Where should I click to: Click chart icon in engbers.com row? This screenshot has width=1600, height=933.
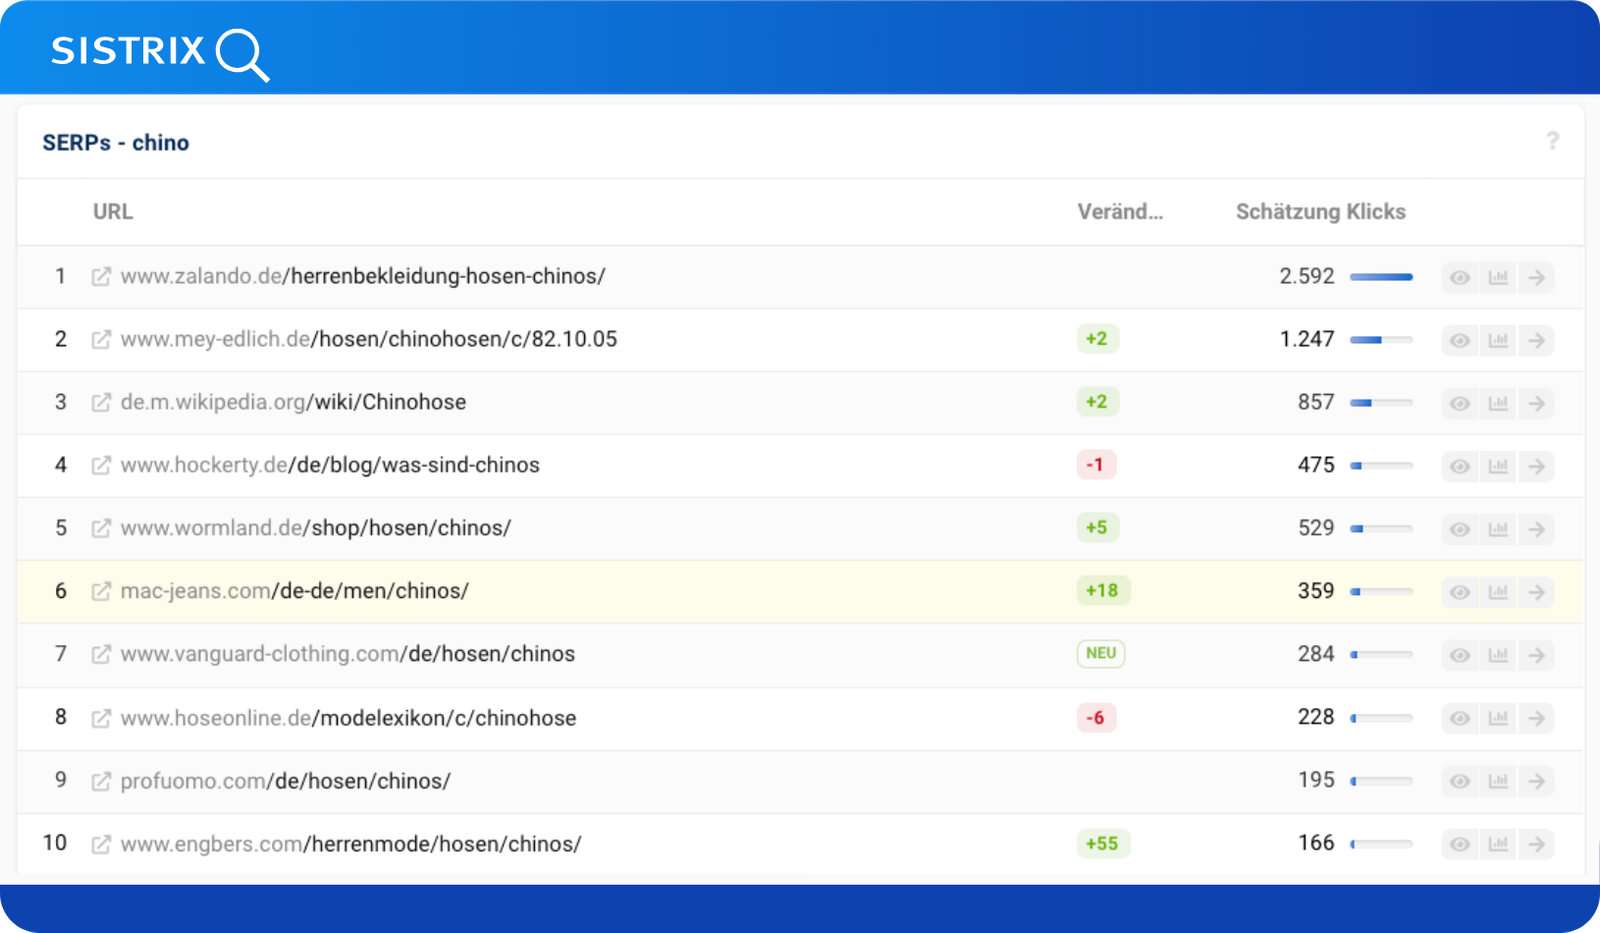coord(1498,844)
